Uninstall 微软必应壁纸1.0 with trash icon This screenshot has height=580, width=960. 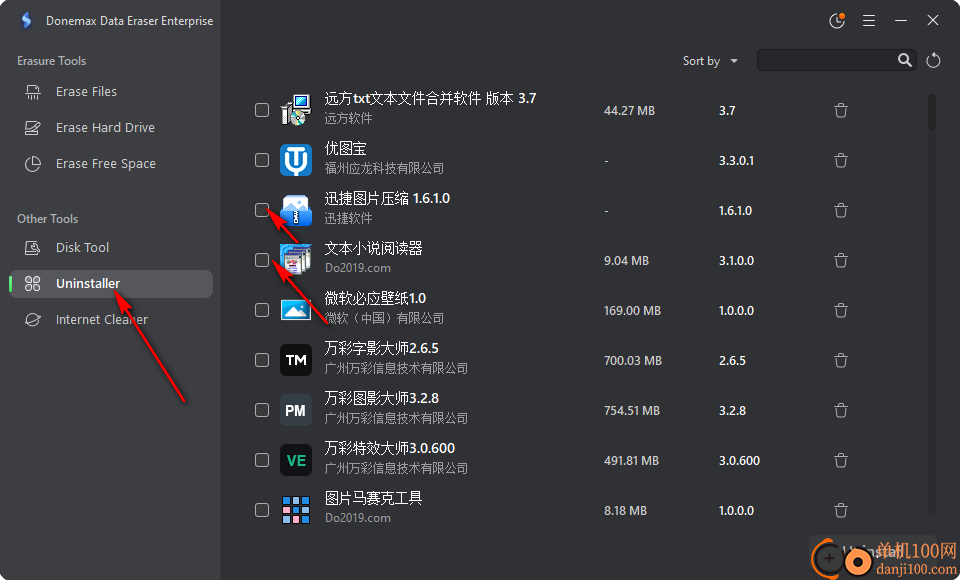841,310
